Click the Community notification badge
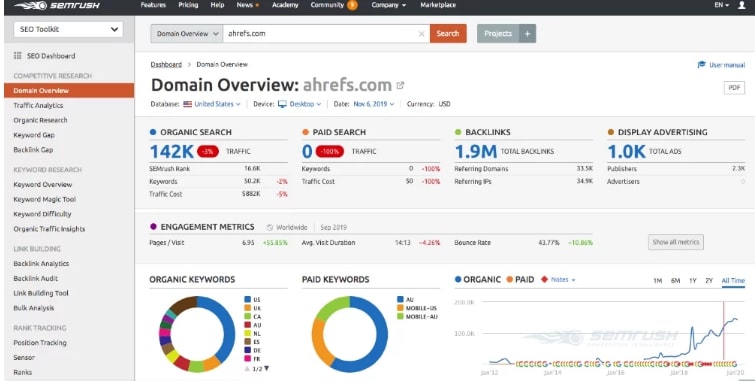The height and width of the screenshot is (386, 756). coord(352,5)
